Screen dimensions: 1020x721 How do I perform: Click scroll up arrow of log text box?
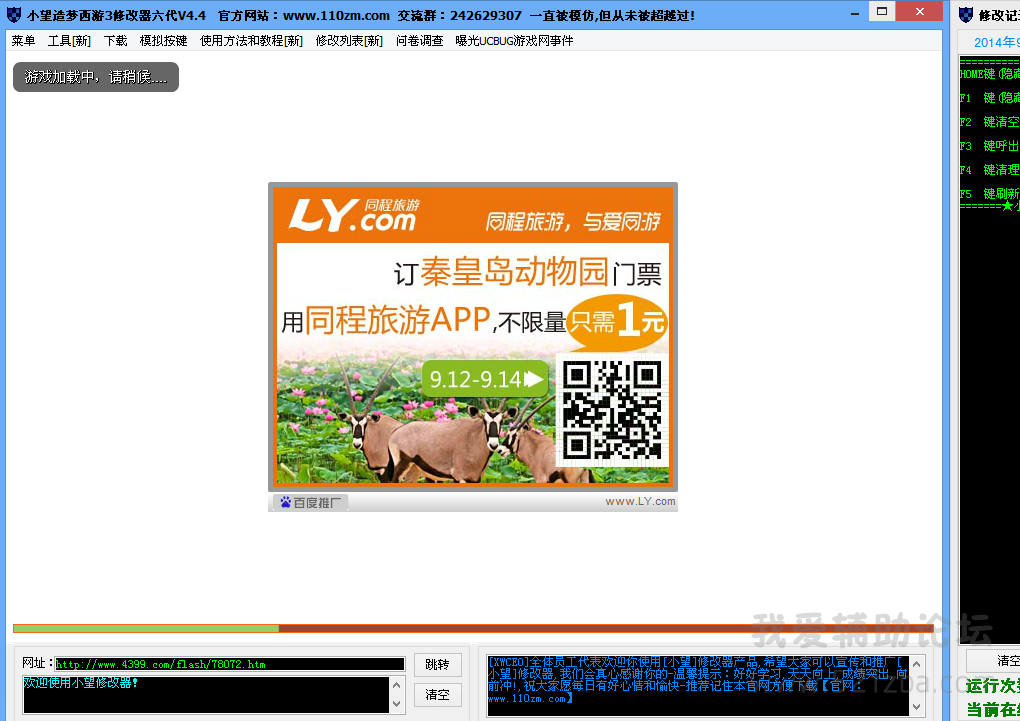[397, 685]
